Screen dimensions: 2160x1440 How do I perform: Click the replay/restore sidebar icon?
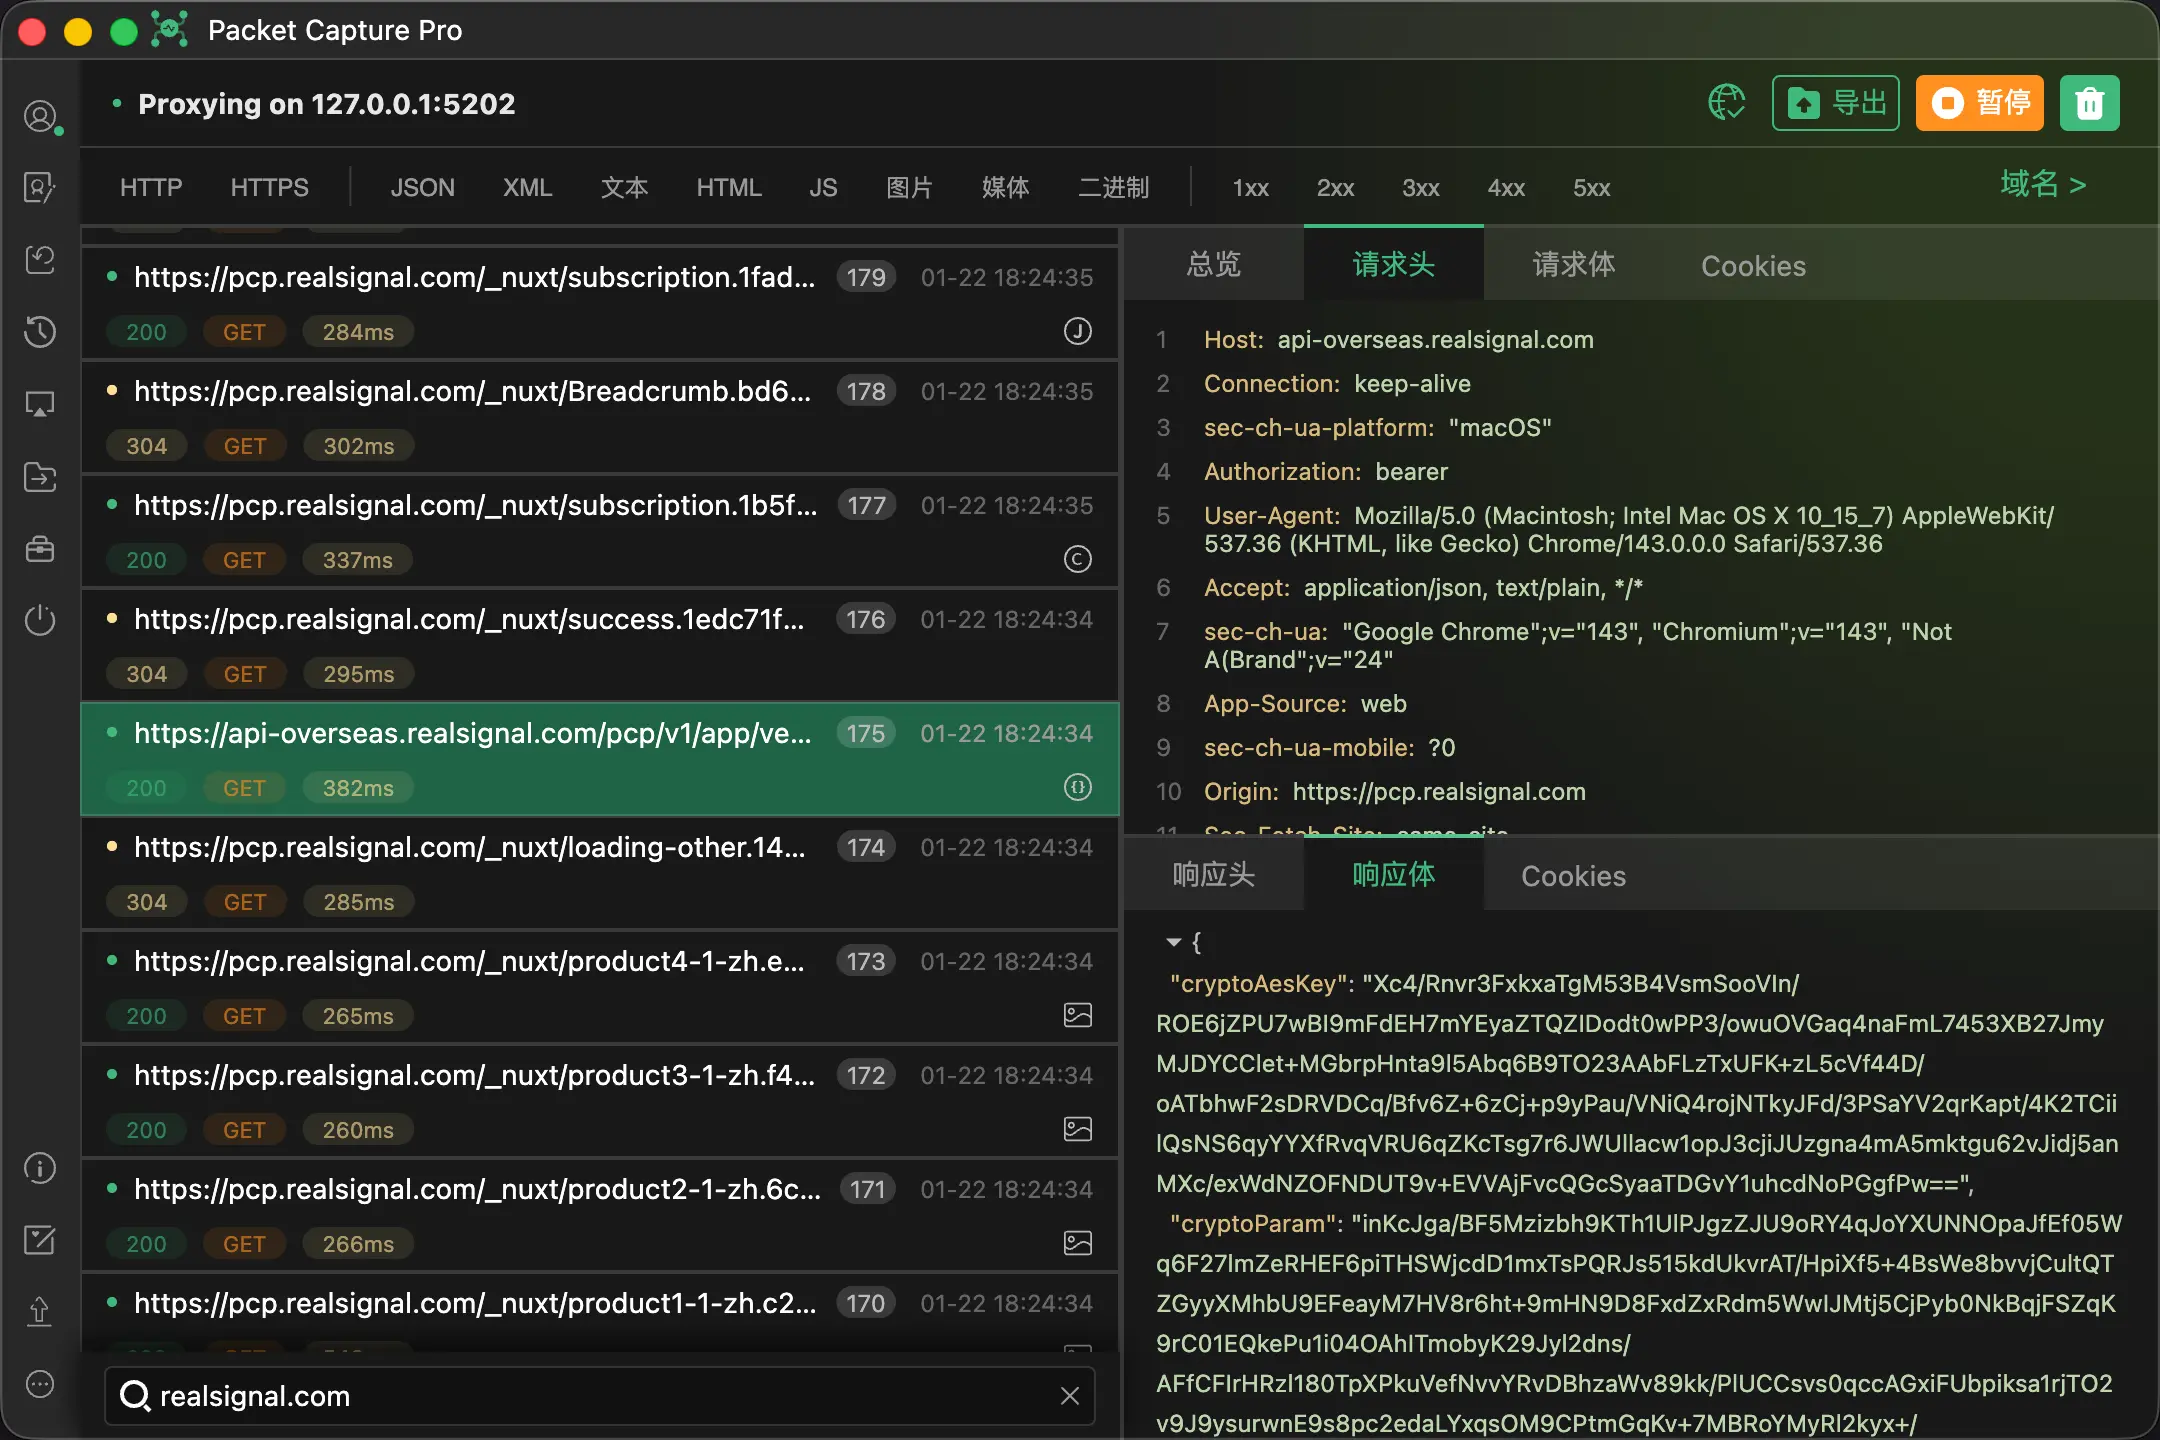click(x=40, y=260)
